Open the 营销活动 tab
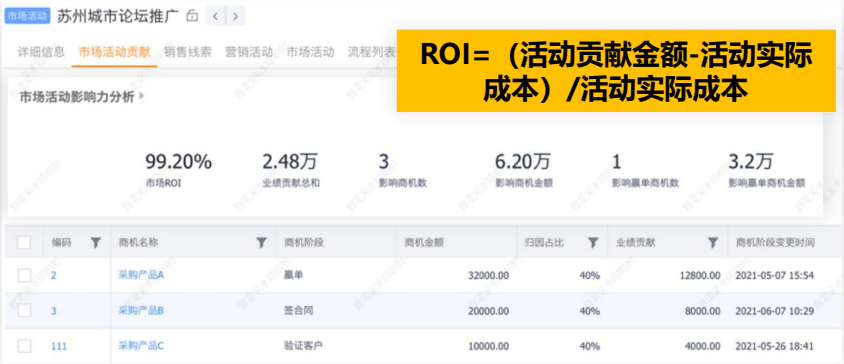Image resolution: width=844 pixels, height=364 pixels. coord(249,52)
